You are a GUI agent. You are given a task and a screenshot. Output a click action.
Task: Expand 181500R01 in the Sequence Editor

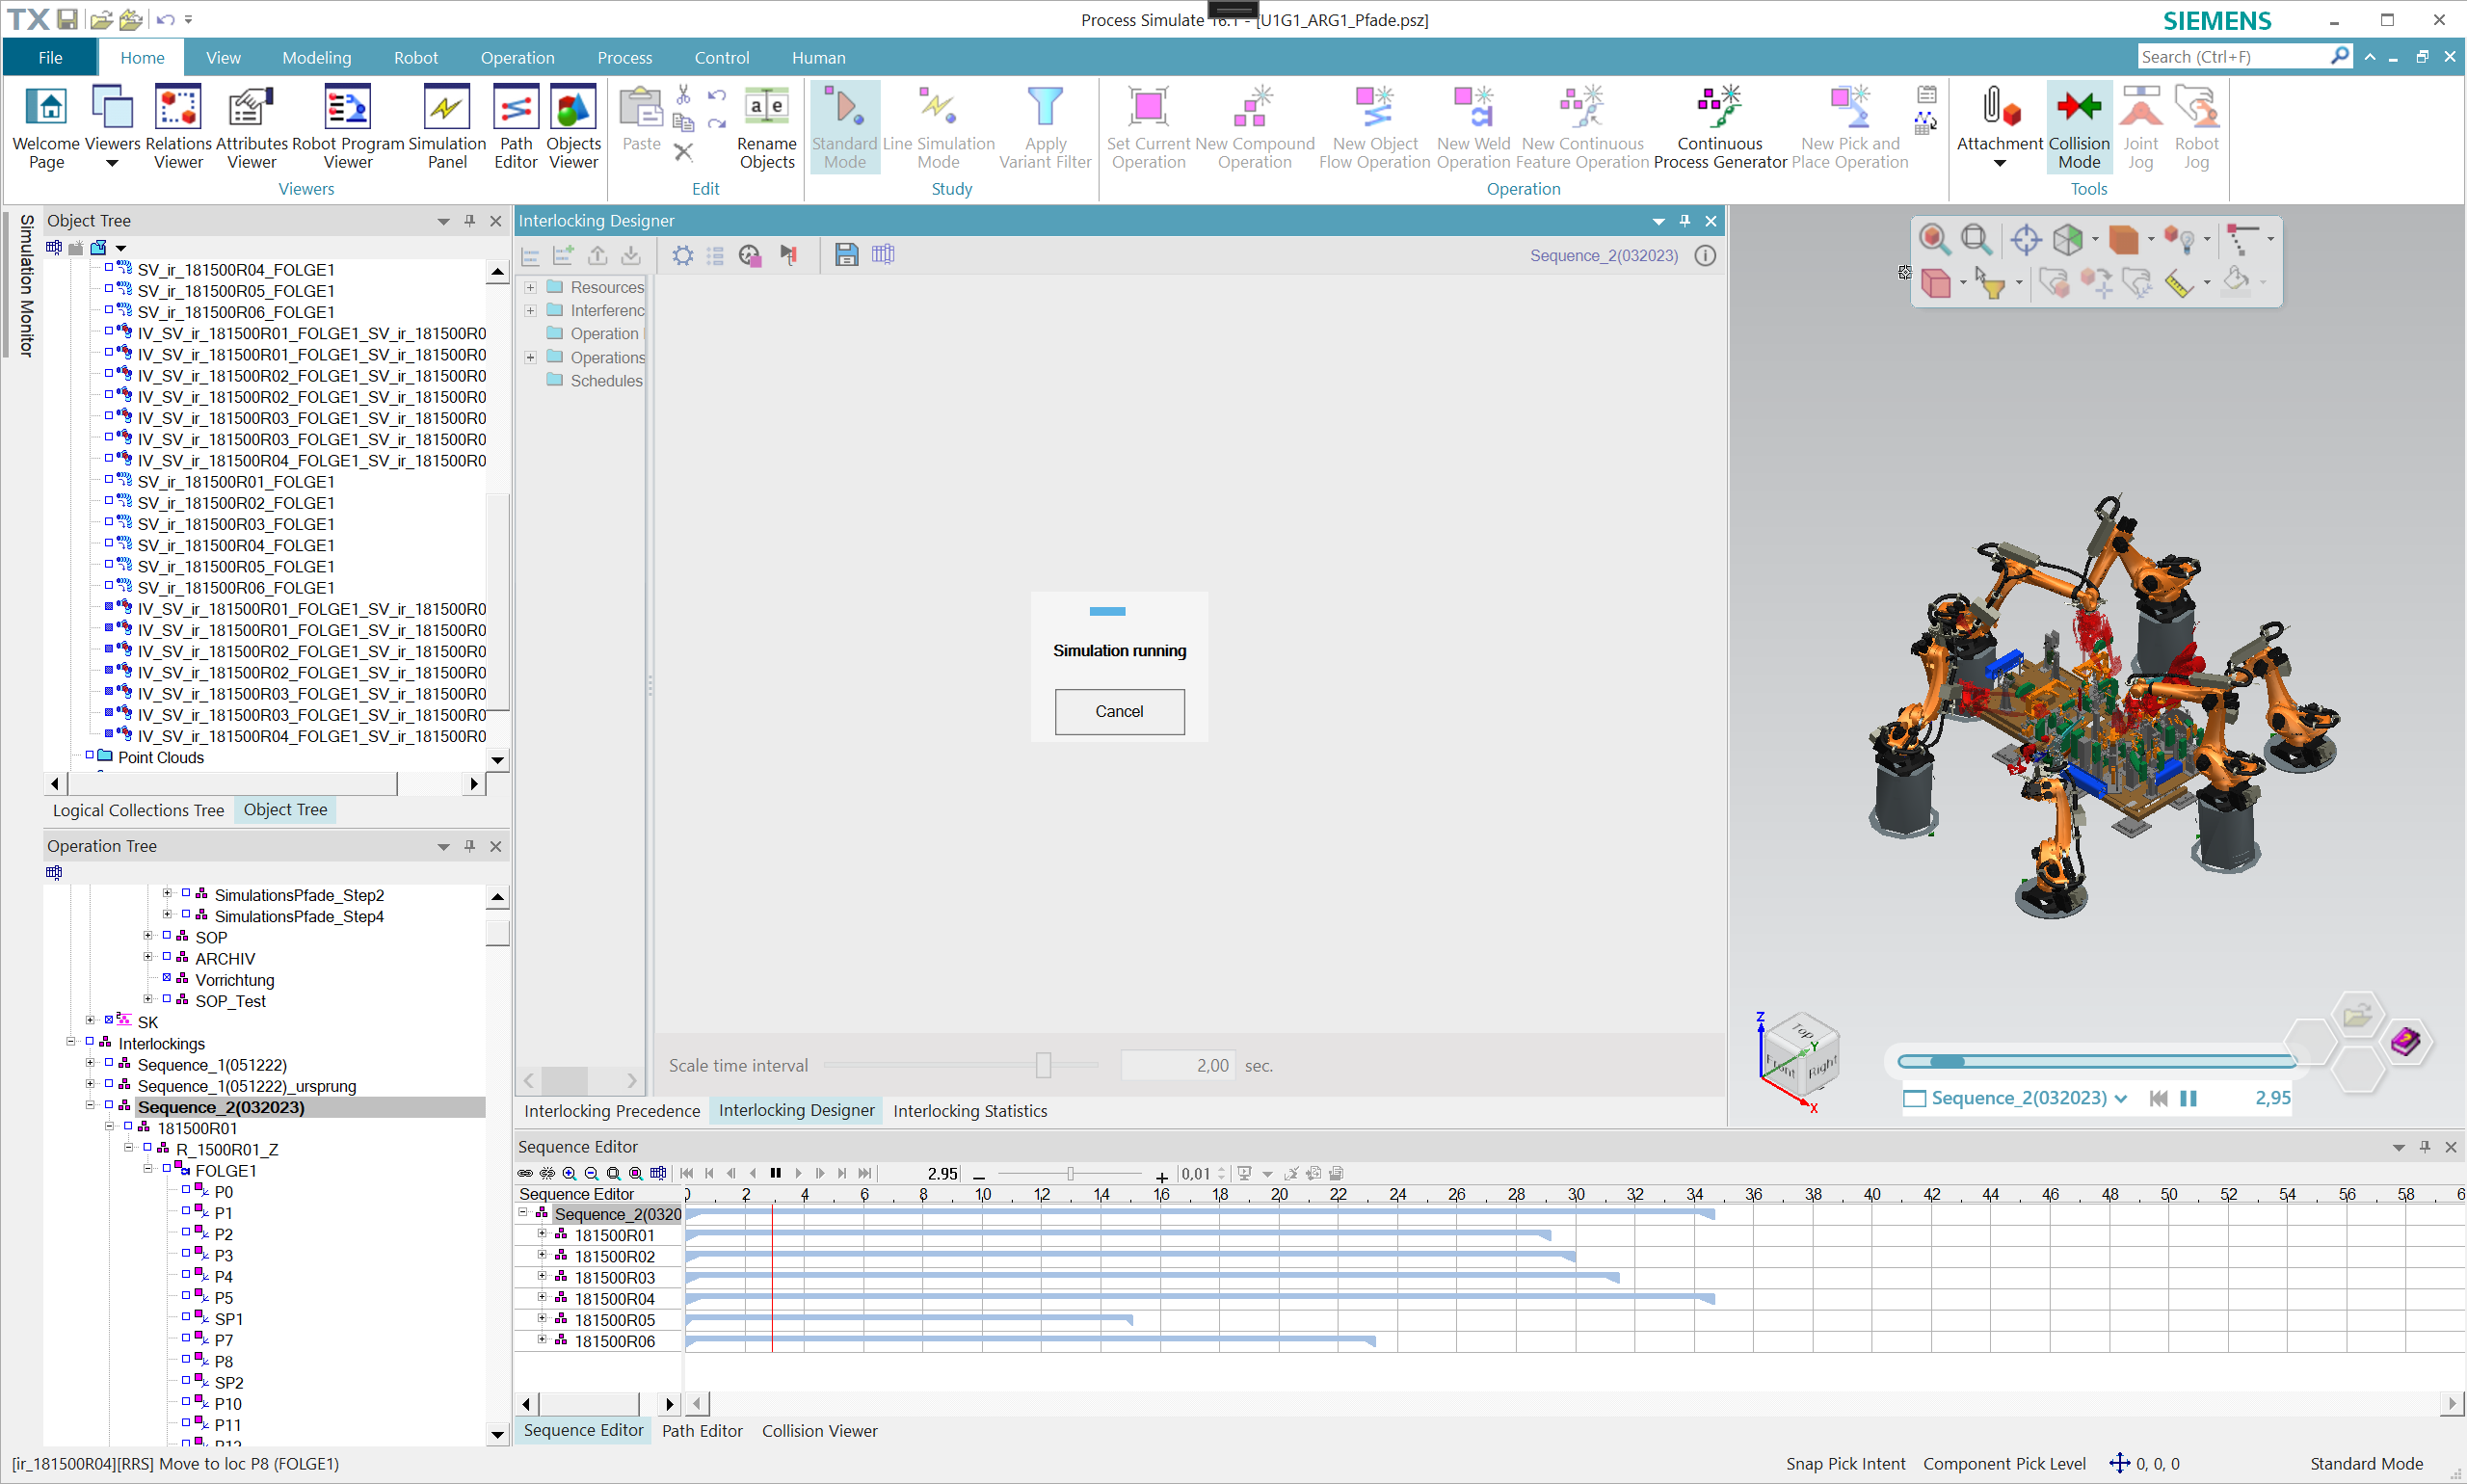[542, 1234]
